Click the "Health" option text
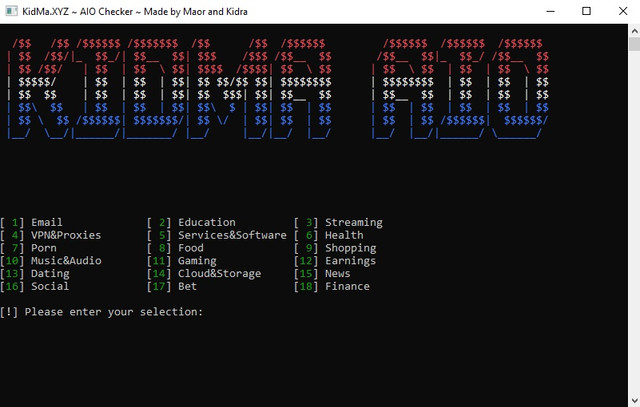 (x=344, y=235)
